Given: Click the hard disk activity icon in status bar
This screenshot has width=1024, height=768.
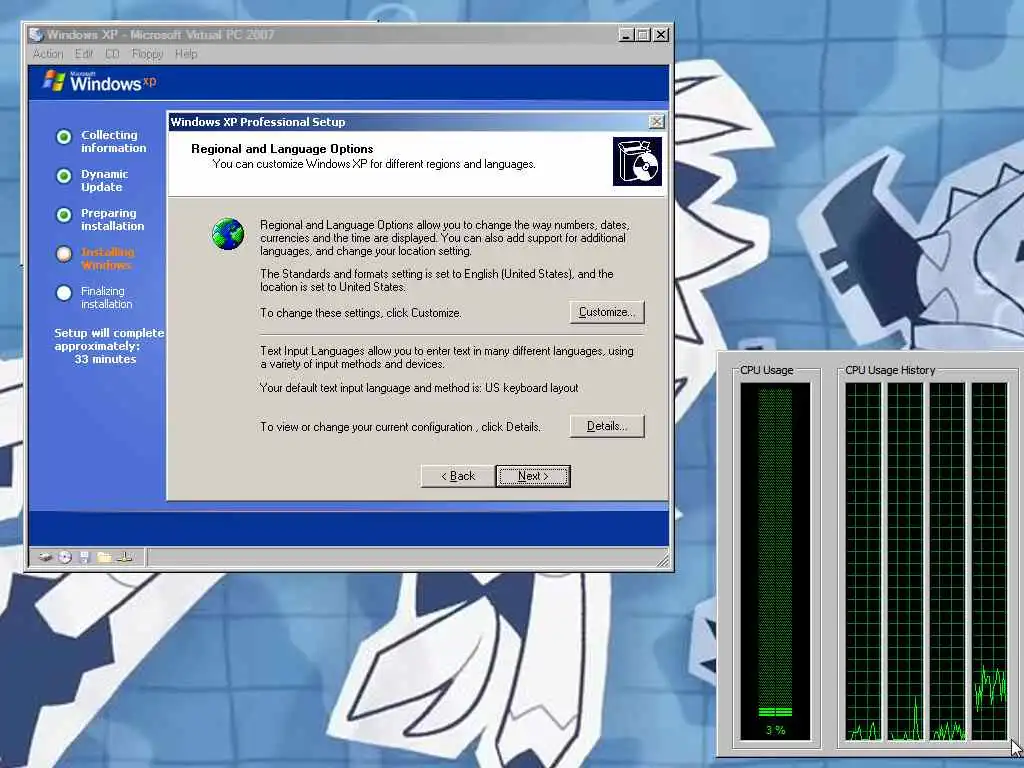Looking at the screenshot, I should coord(45,557).
